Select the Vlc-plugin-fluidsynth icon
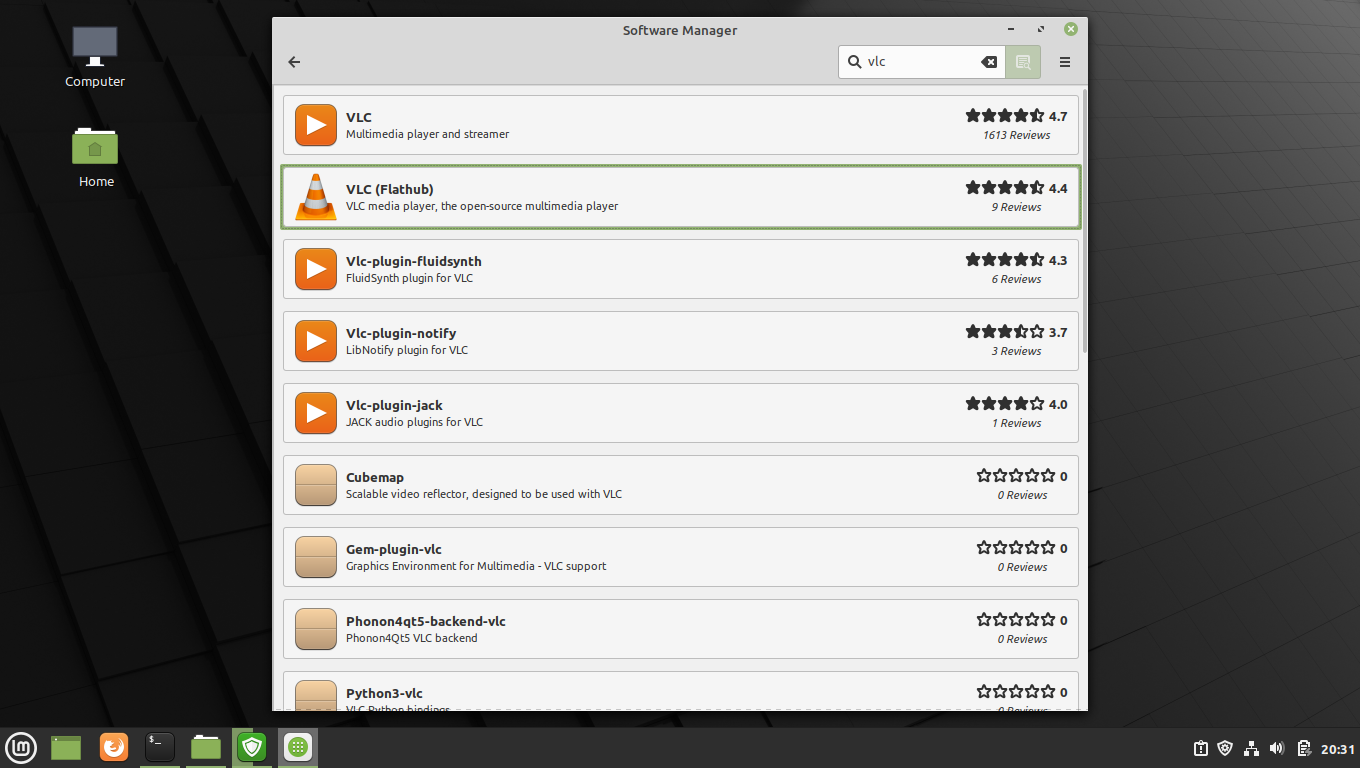Image resolution: width=1360 pixels, height=768 pixels. click(x=316, y=269)
